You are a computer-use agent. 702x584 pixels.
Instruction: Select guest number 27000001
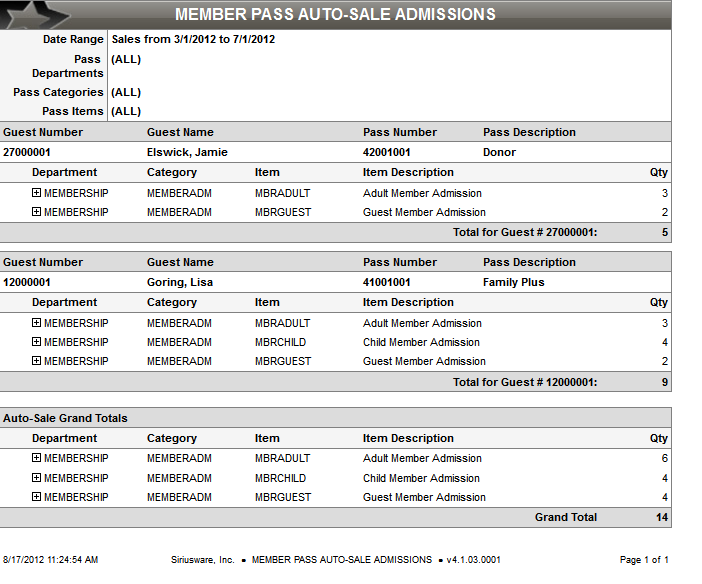27,152
